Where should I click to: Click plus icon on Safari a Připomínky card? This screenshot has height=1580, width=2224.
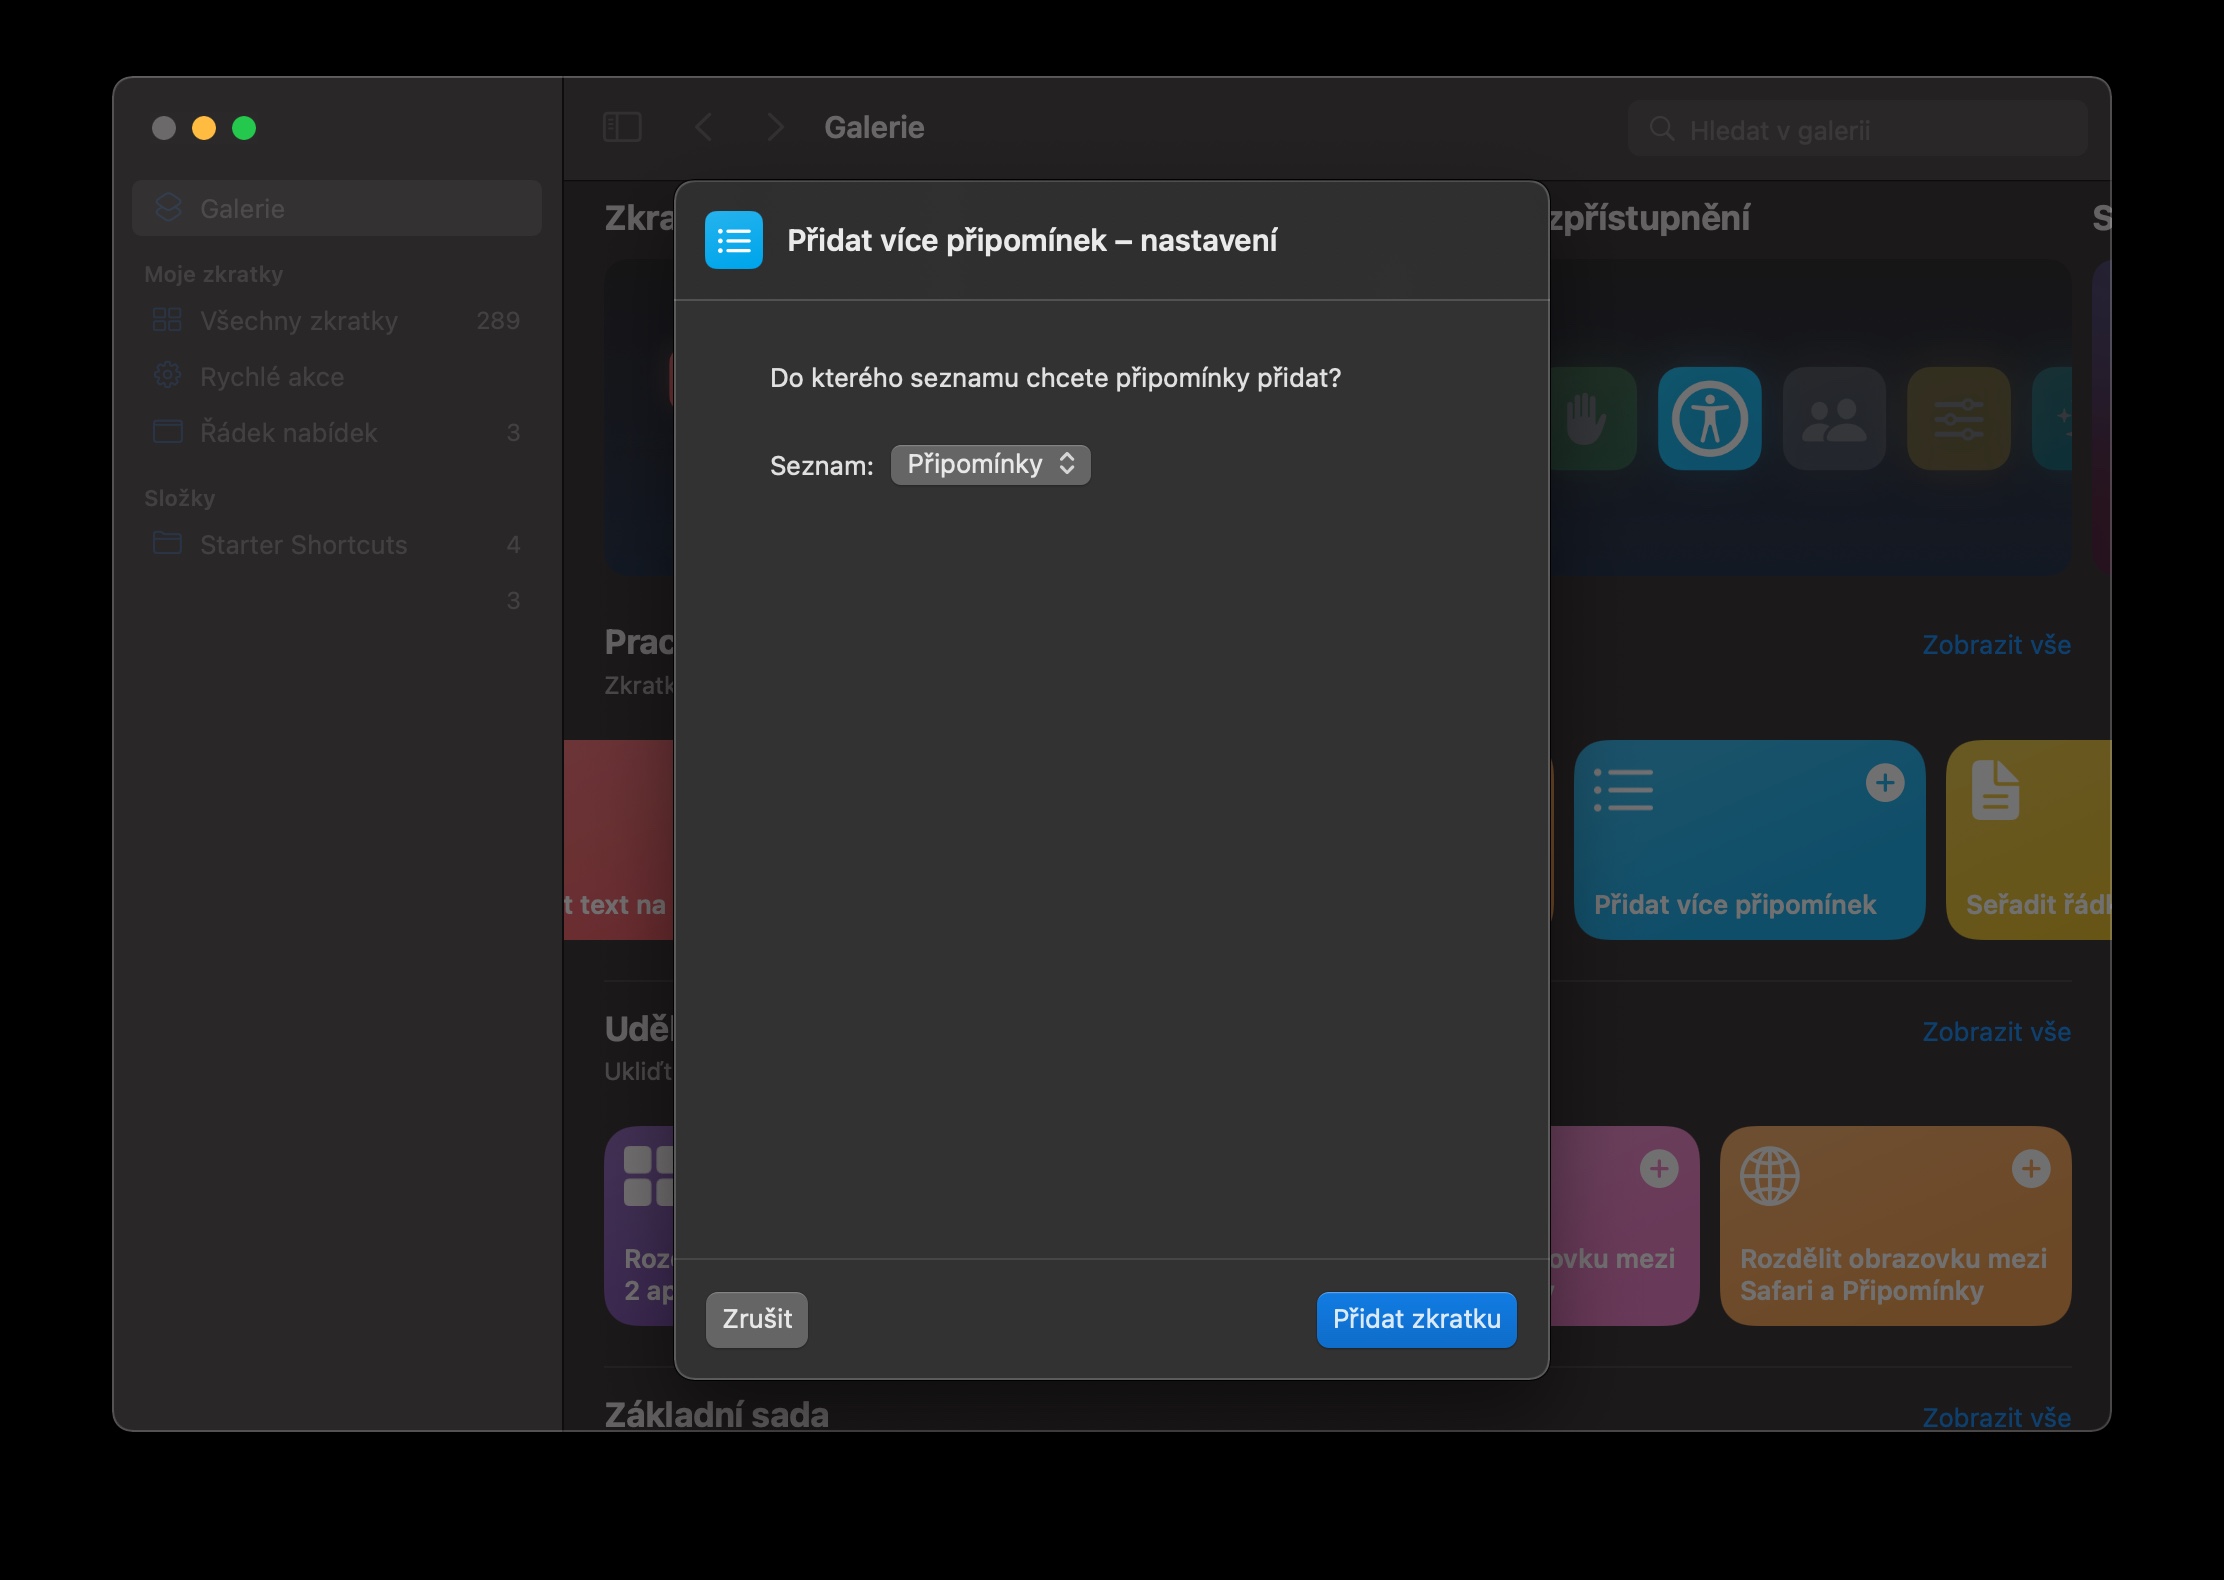click(x=2030, y=1169)
